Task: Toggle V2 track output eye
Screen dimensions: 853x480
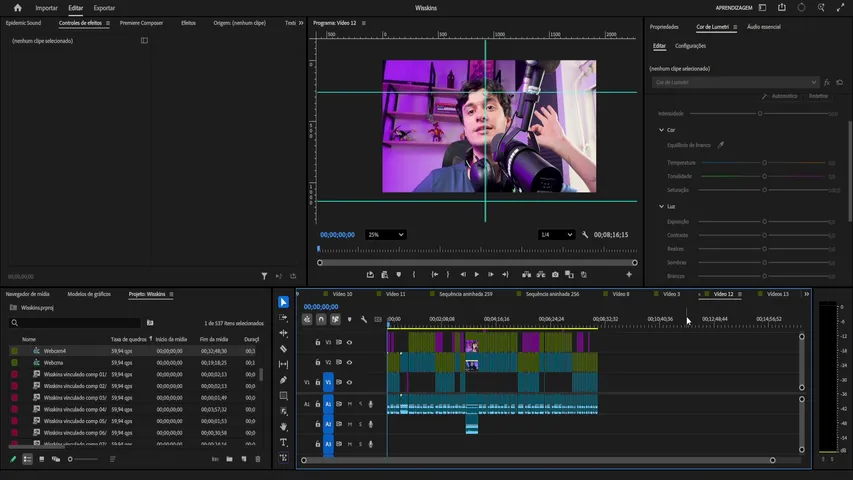Action: [349, 362]
